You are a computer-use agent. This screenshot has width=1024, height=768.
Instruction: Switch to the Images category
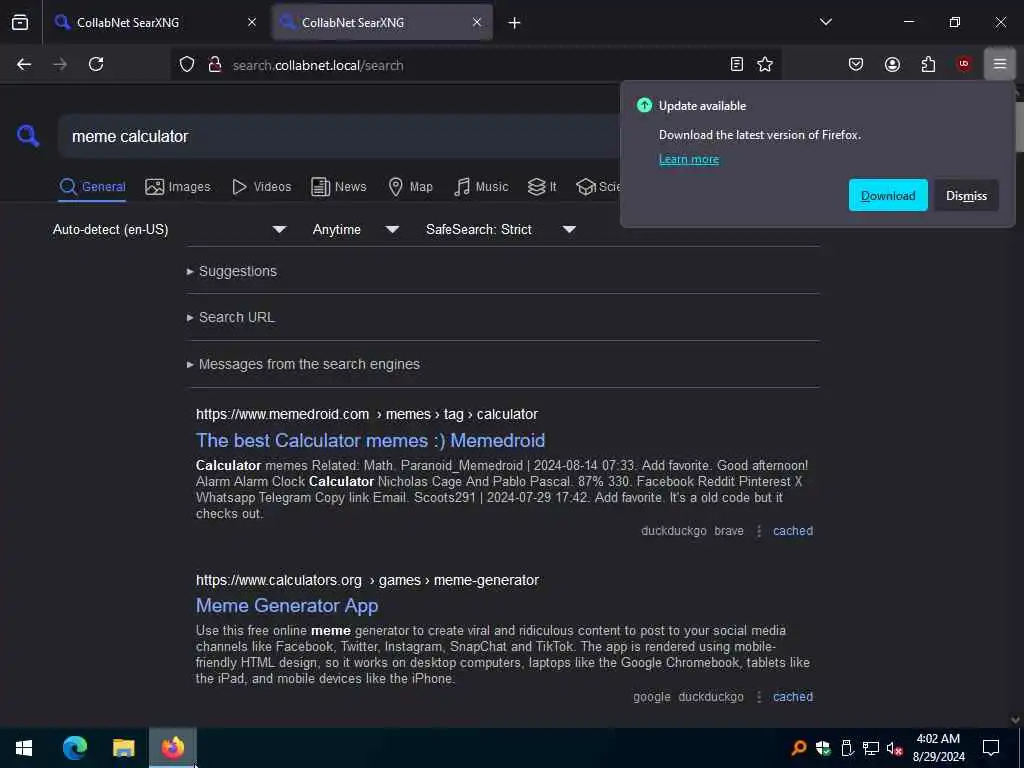tap(178, 187)
